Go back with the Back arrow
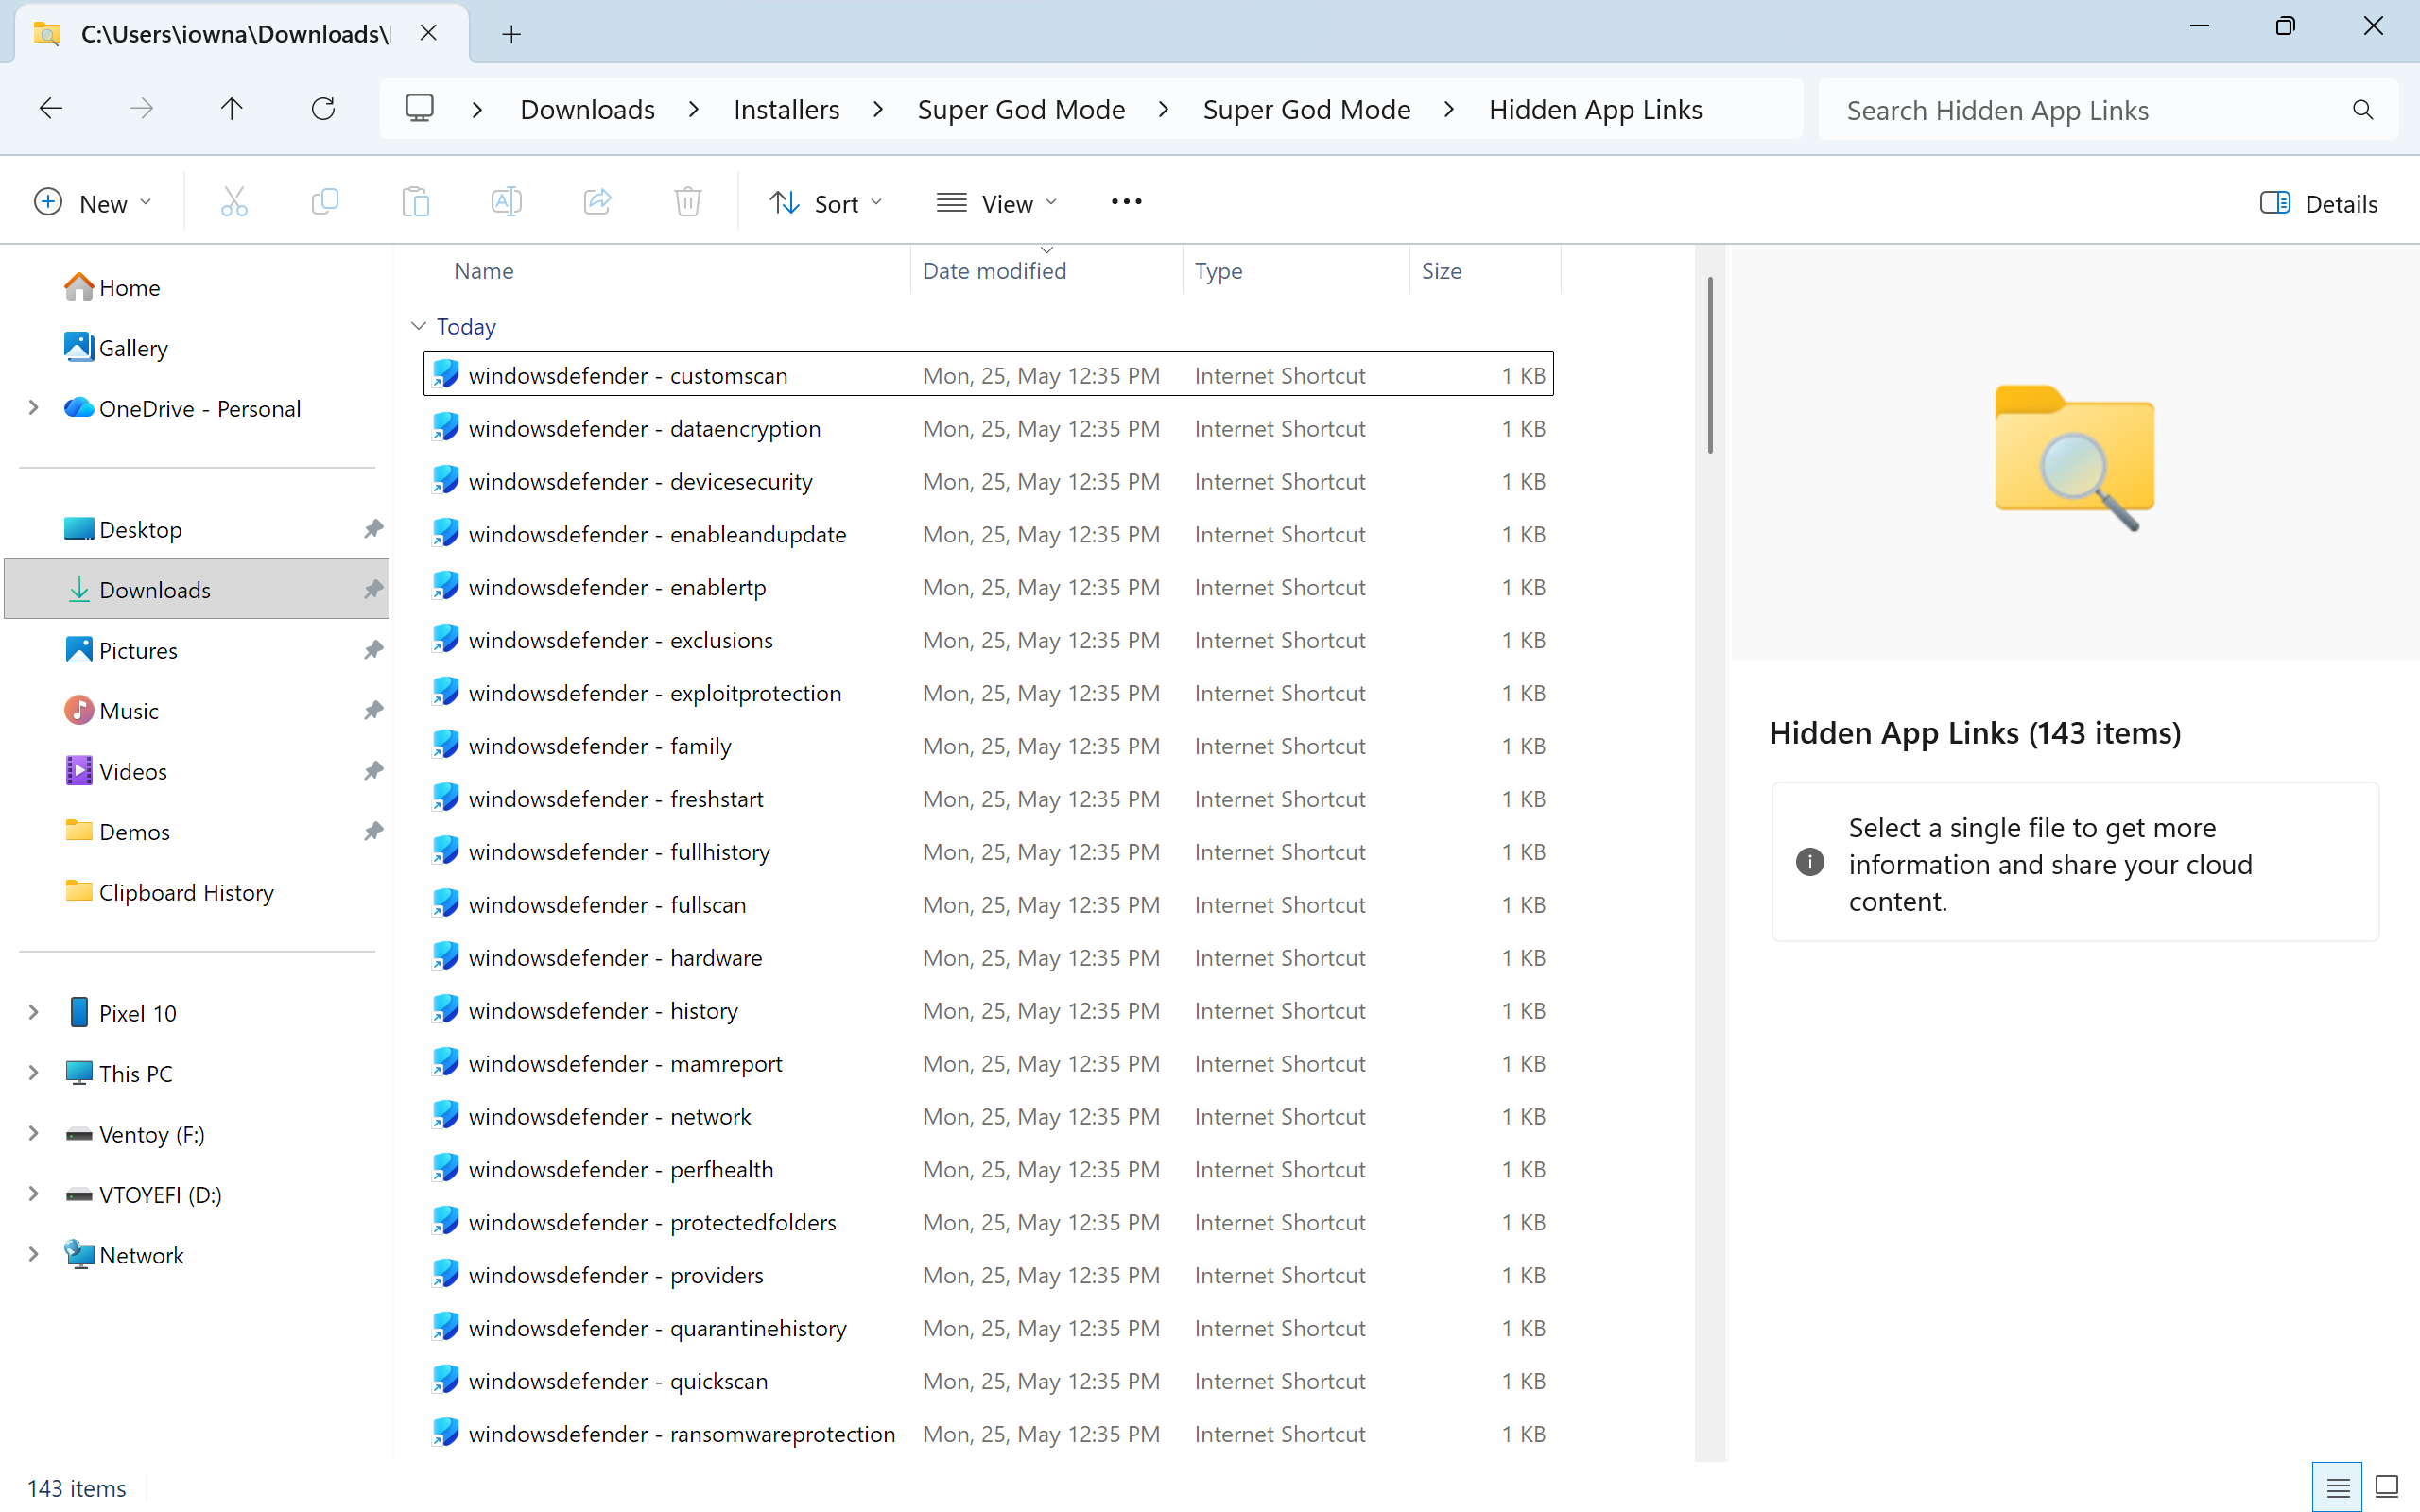The height and width of the screenshot is (1512, 2420). [51, 109]
